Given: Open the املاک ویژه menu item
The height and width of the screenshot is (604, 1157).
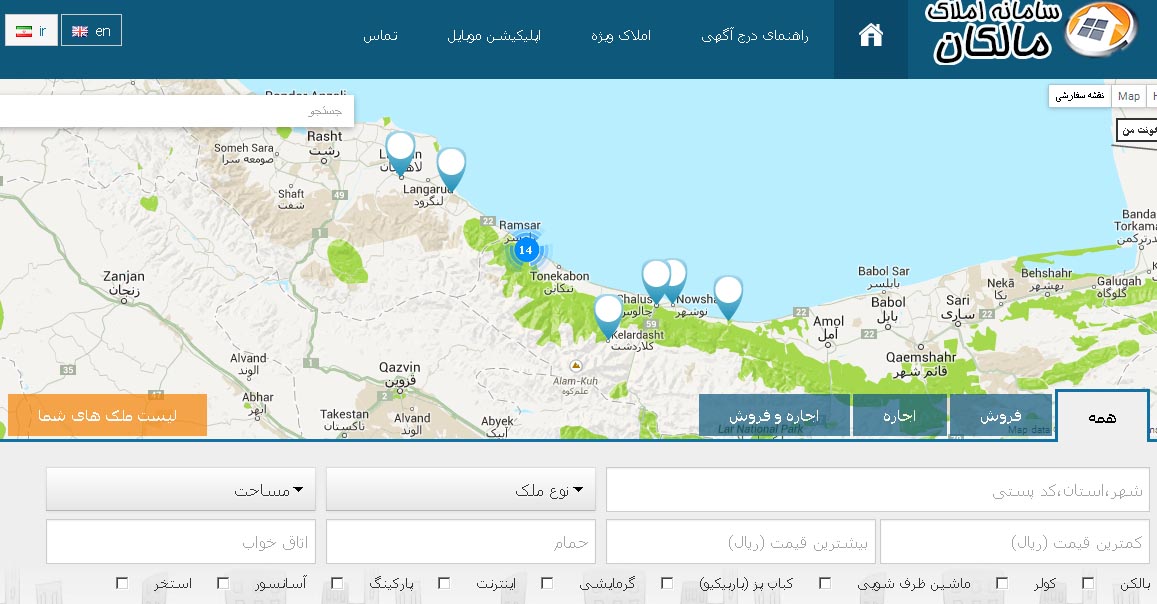Looking at the screenshot, I should point(621,35).
